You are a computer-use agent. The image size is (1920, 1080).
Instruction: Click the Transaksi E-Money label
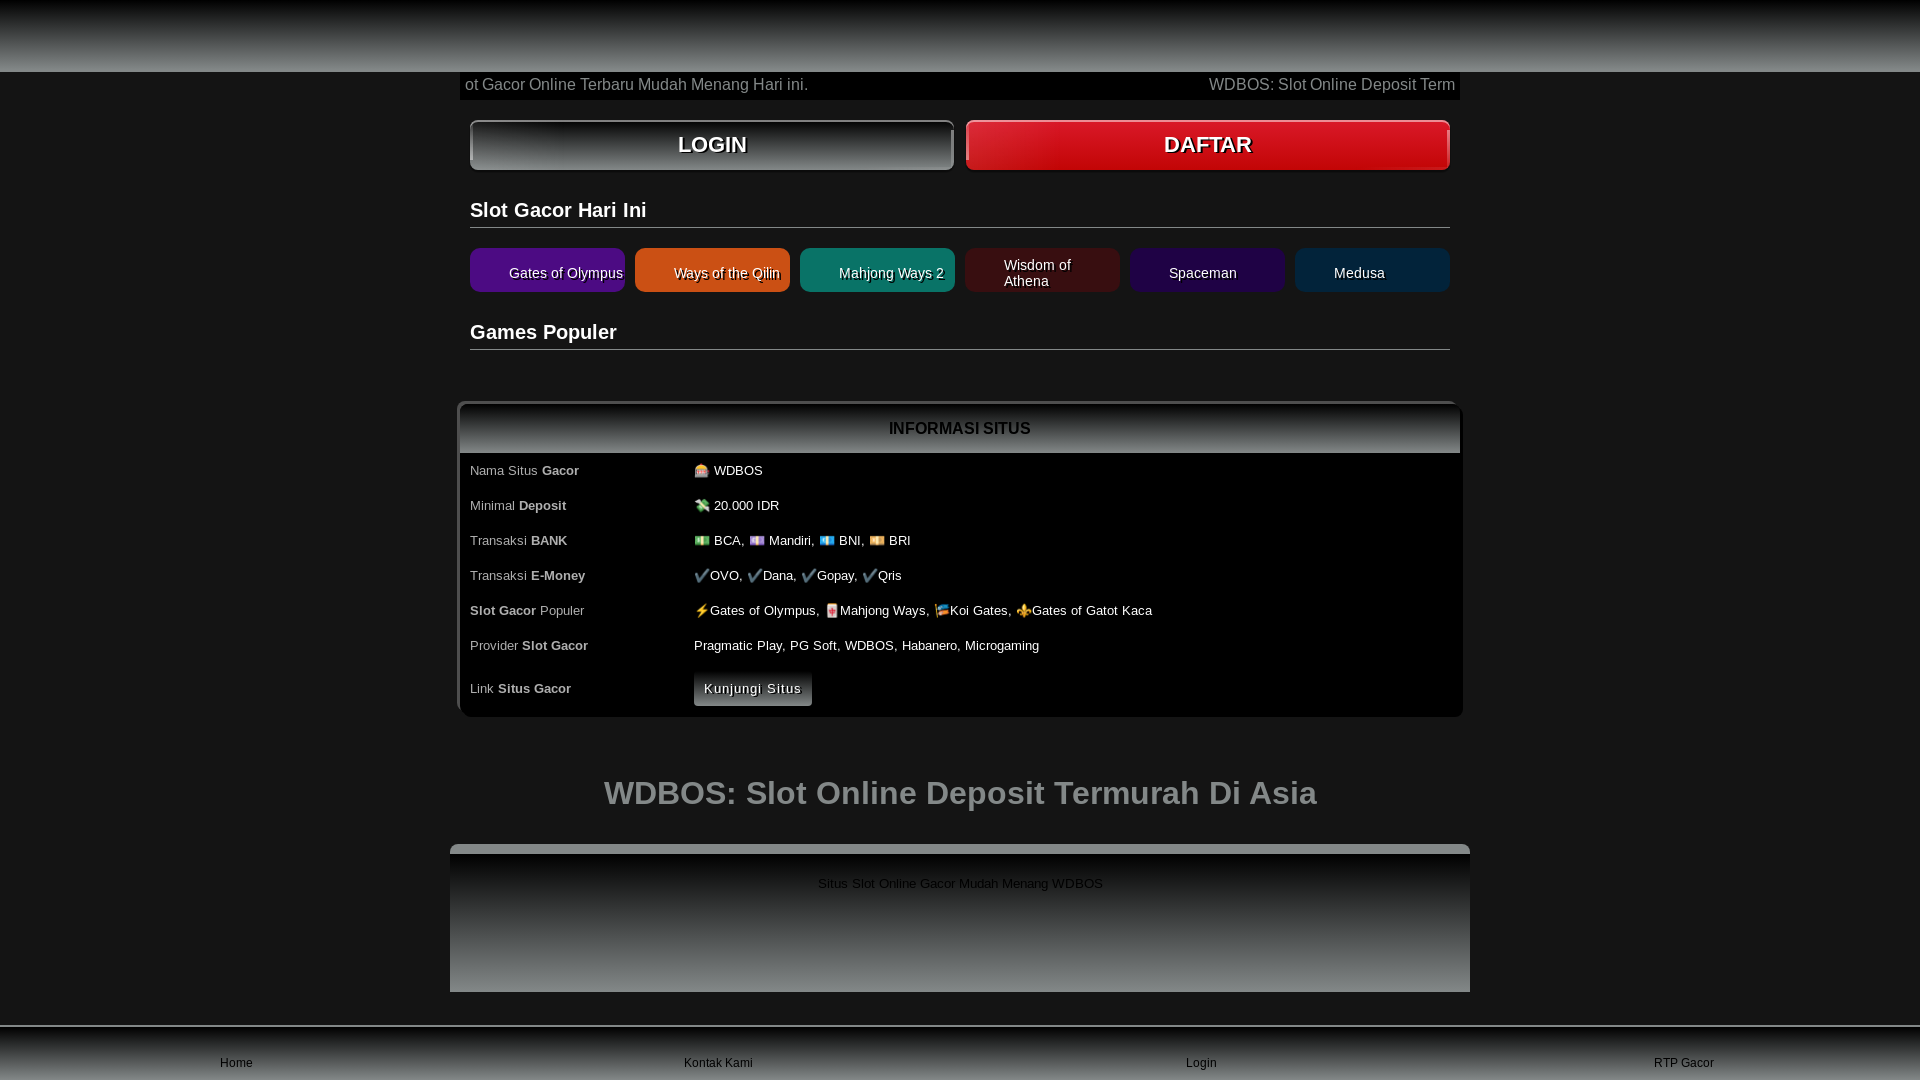527,576
